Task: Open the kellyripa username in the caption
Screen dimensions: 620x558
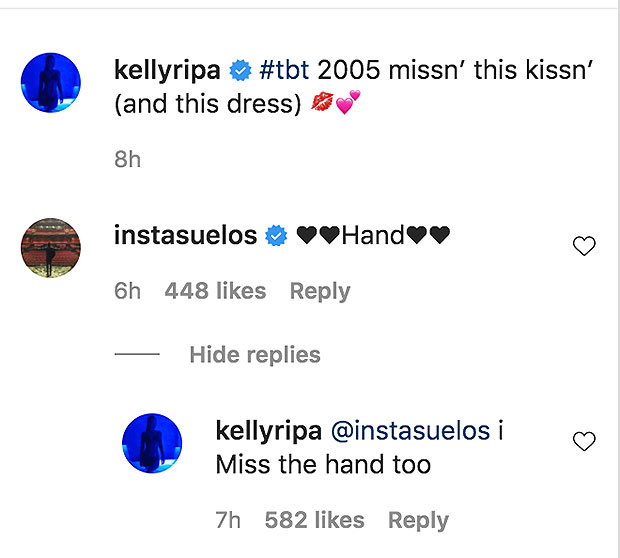Action: point(169,72)
